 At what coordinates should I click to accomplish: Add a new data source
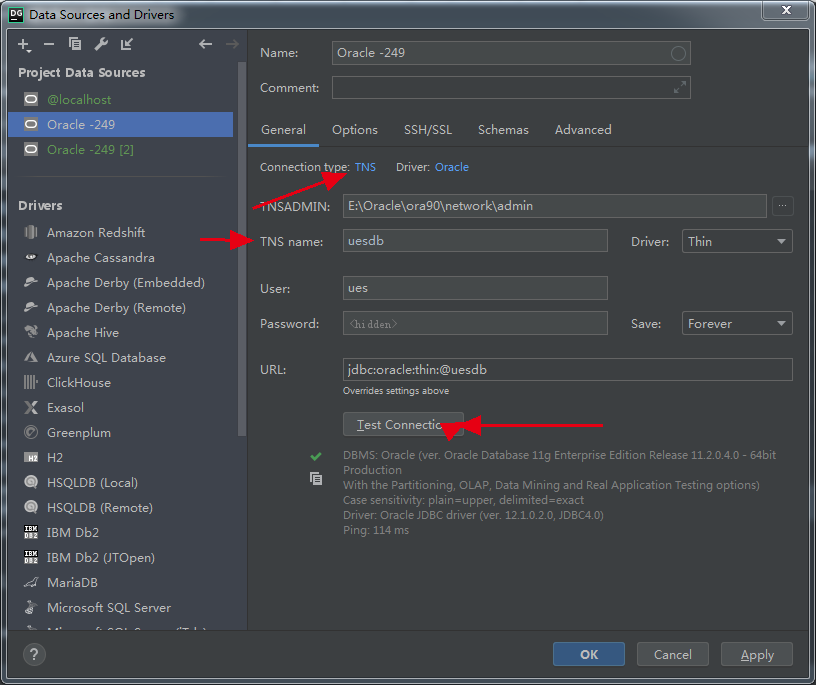[23, 44]
